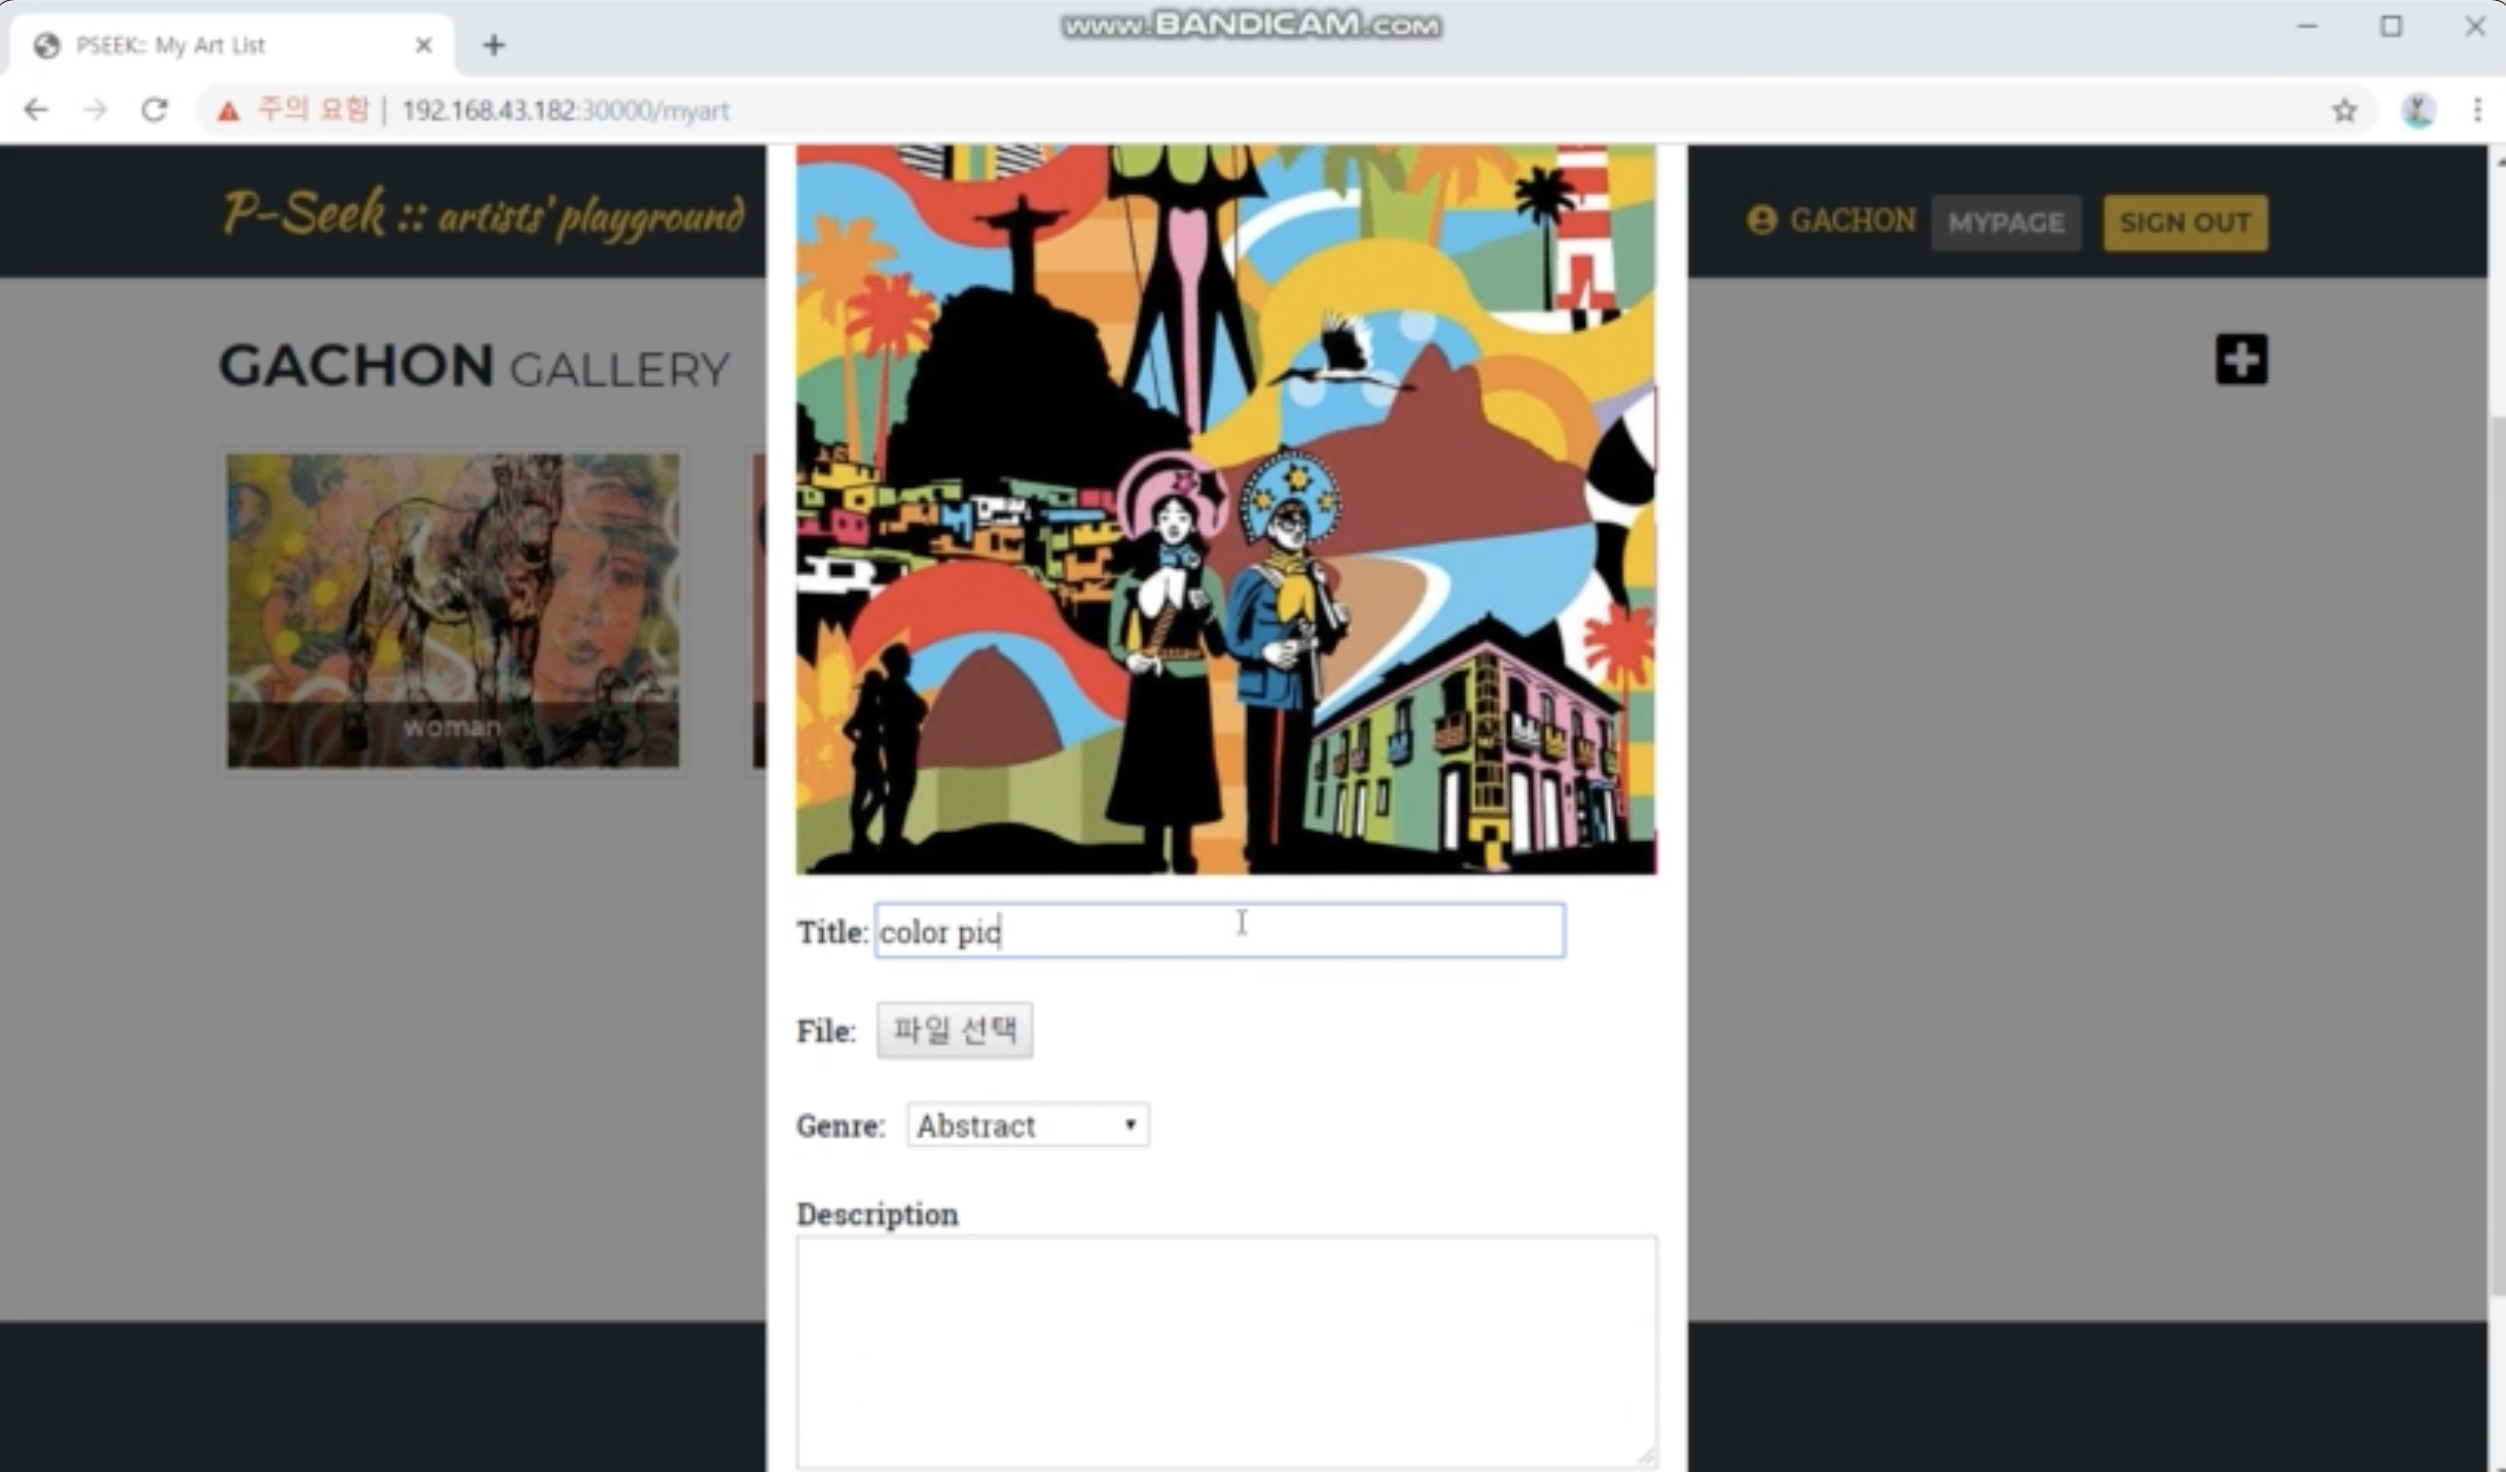The width and height of the screenshot is (2506, 1472).
Task: Click inside the Description text area
Action: 1227,1351
